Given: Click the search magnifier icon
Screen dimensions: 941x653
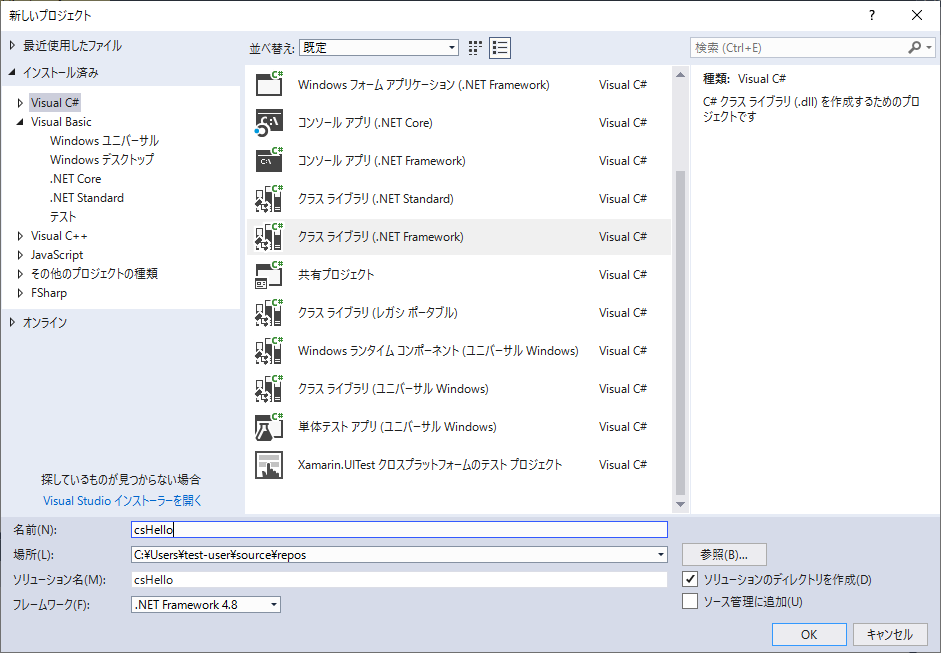Looking at the screenshot, I should [915, 47].
